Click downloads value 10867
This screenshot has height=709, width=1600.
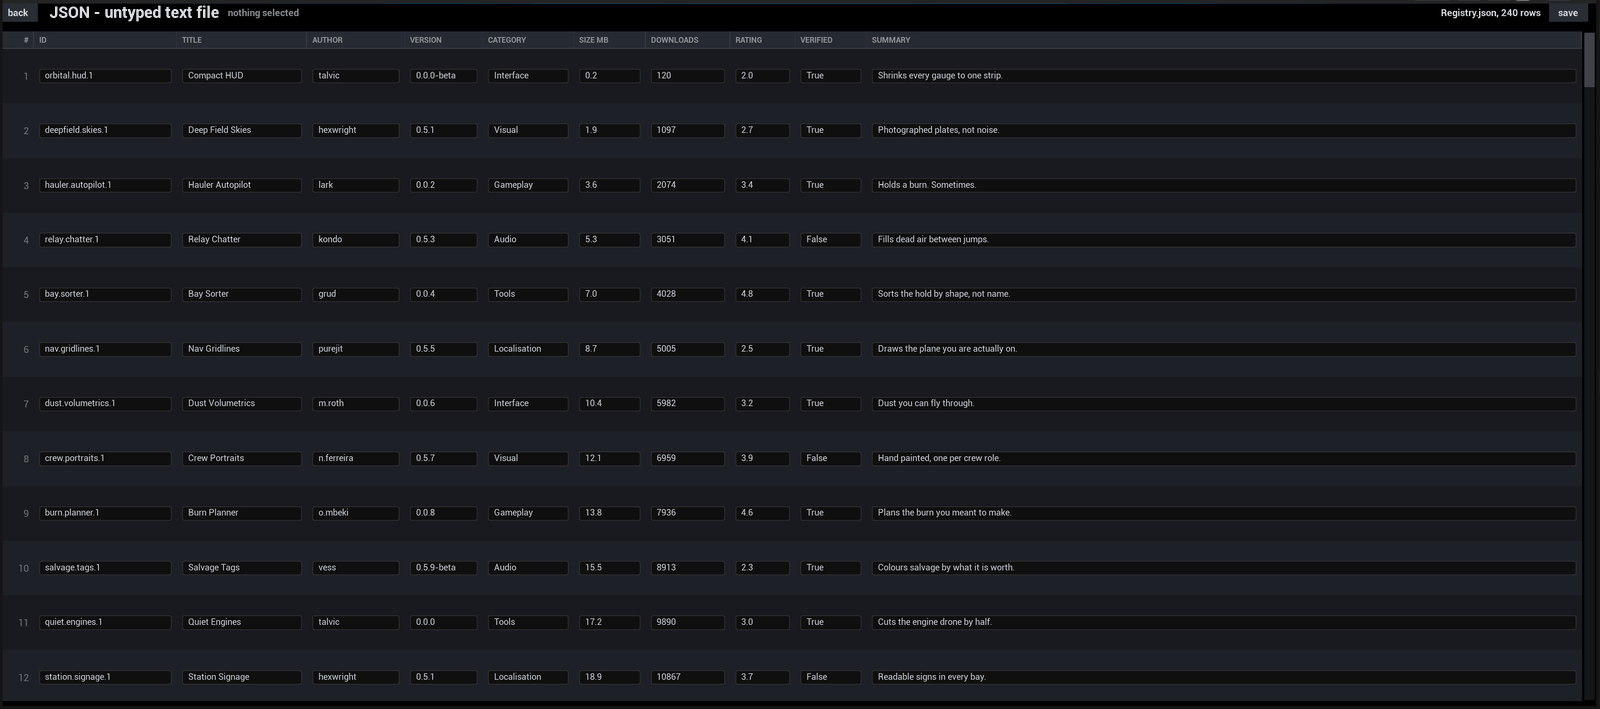(688, 677)
